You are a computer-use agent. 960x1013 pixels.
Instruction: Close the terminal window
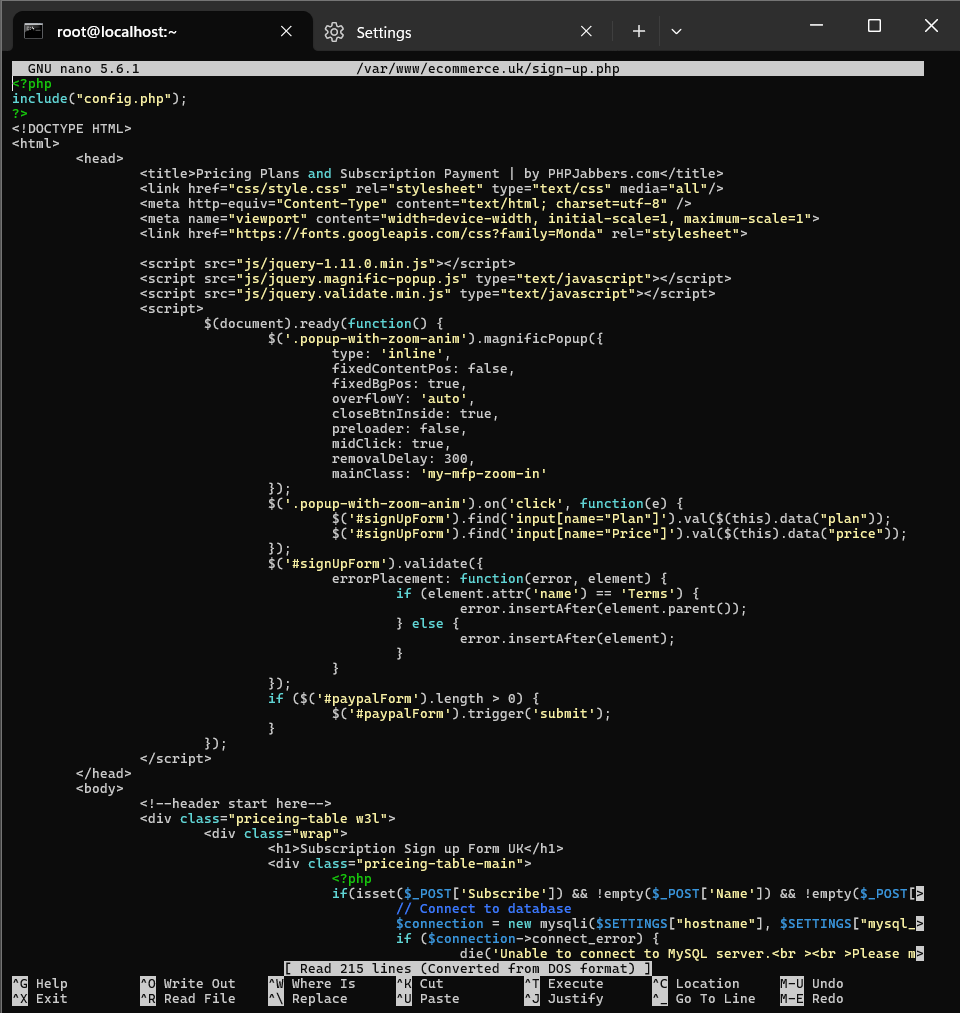931,26
